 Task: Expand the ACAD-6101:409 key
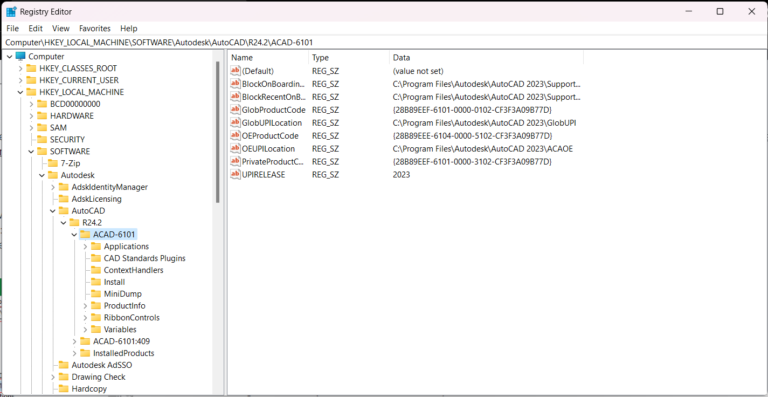click(x=74, y=341)
